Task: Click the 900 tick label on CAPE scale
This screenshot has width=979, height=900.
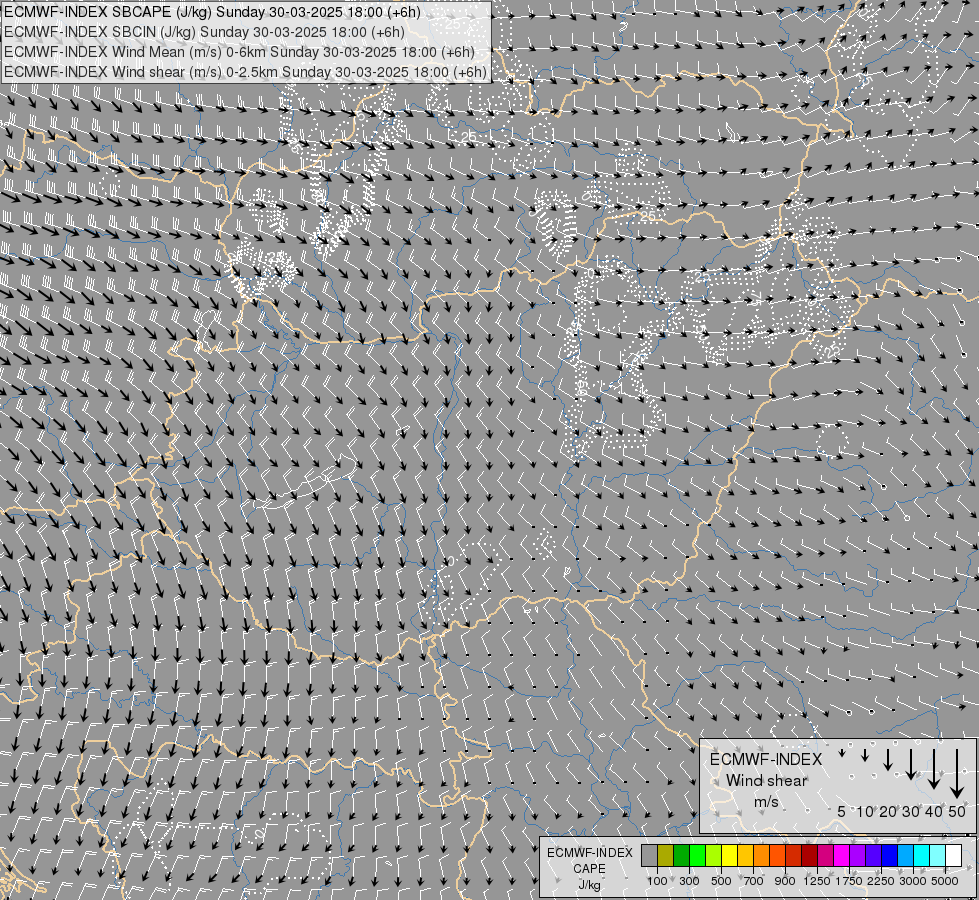Action: click(785, 881)
